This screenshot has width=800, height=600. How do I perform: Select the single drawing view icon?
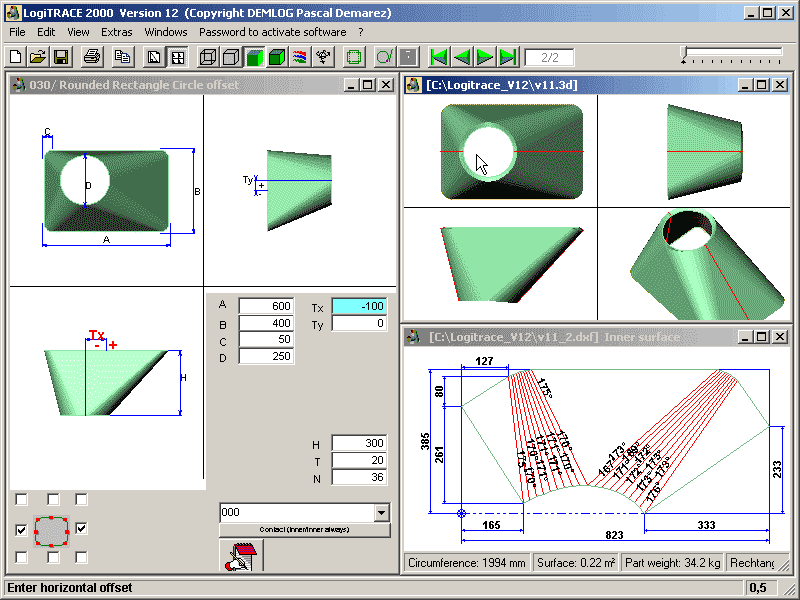tap(154, 57)
